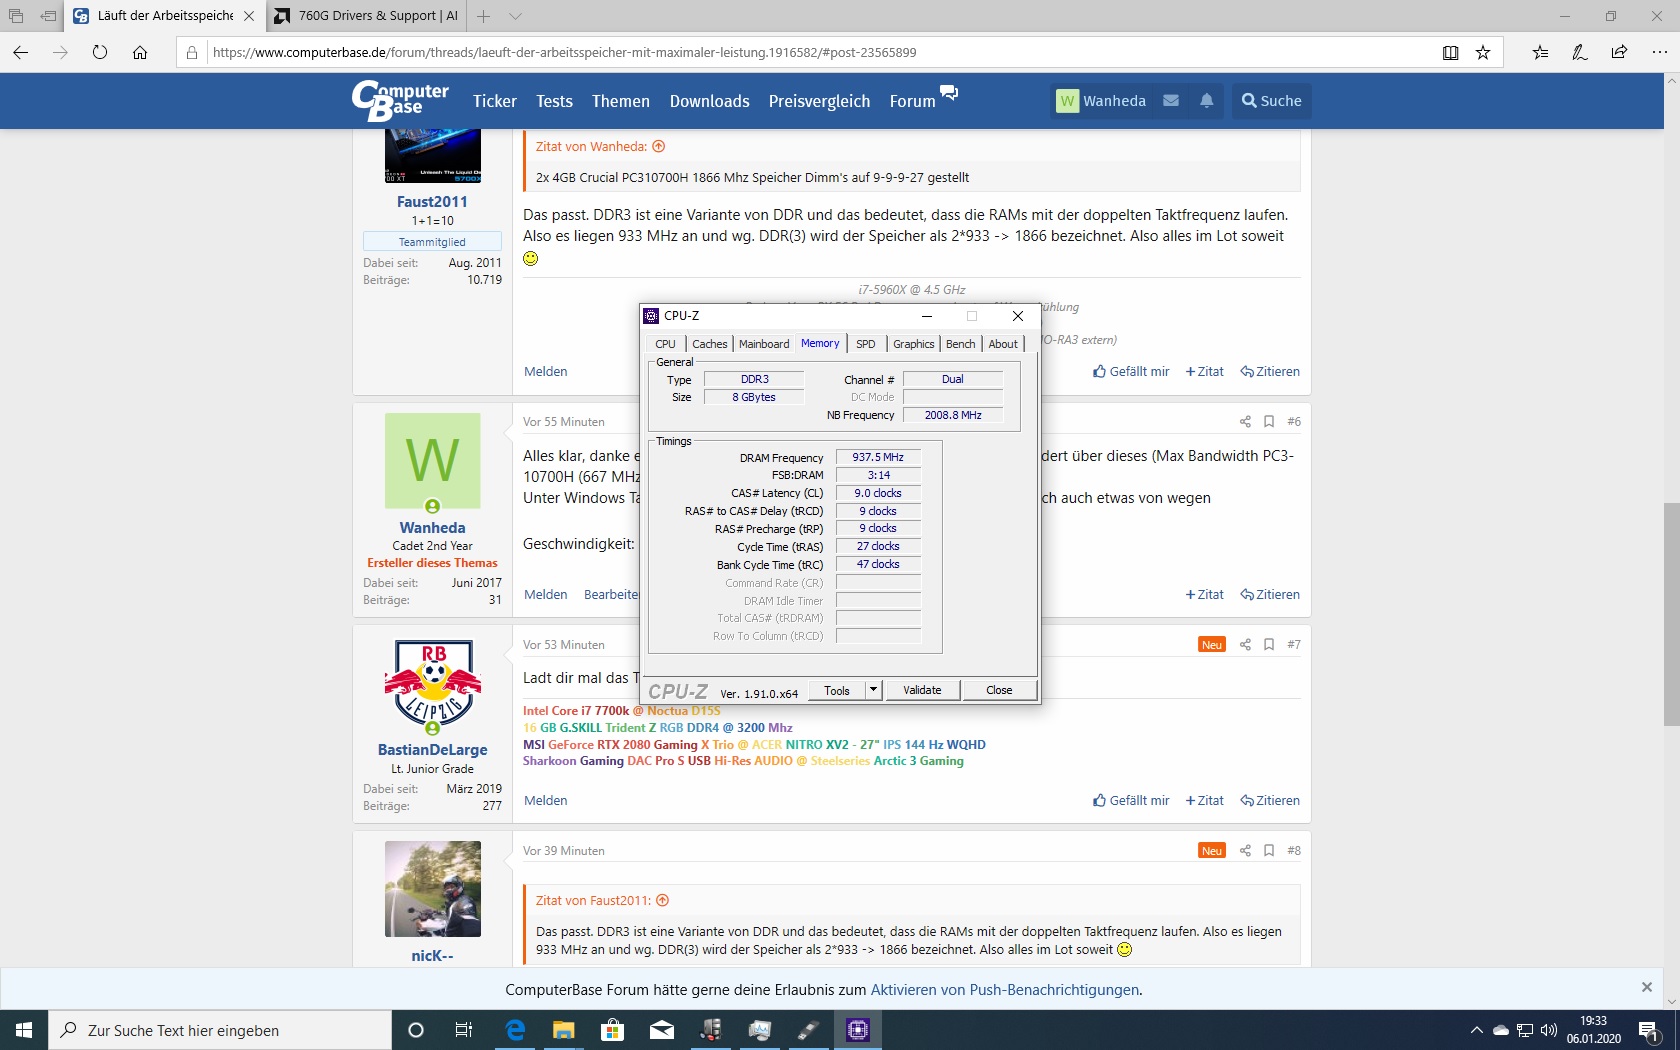Open the Microsoft Store taskbar icon

612,1030
